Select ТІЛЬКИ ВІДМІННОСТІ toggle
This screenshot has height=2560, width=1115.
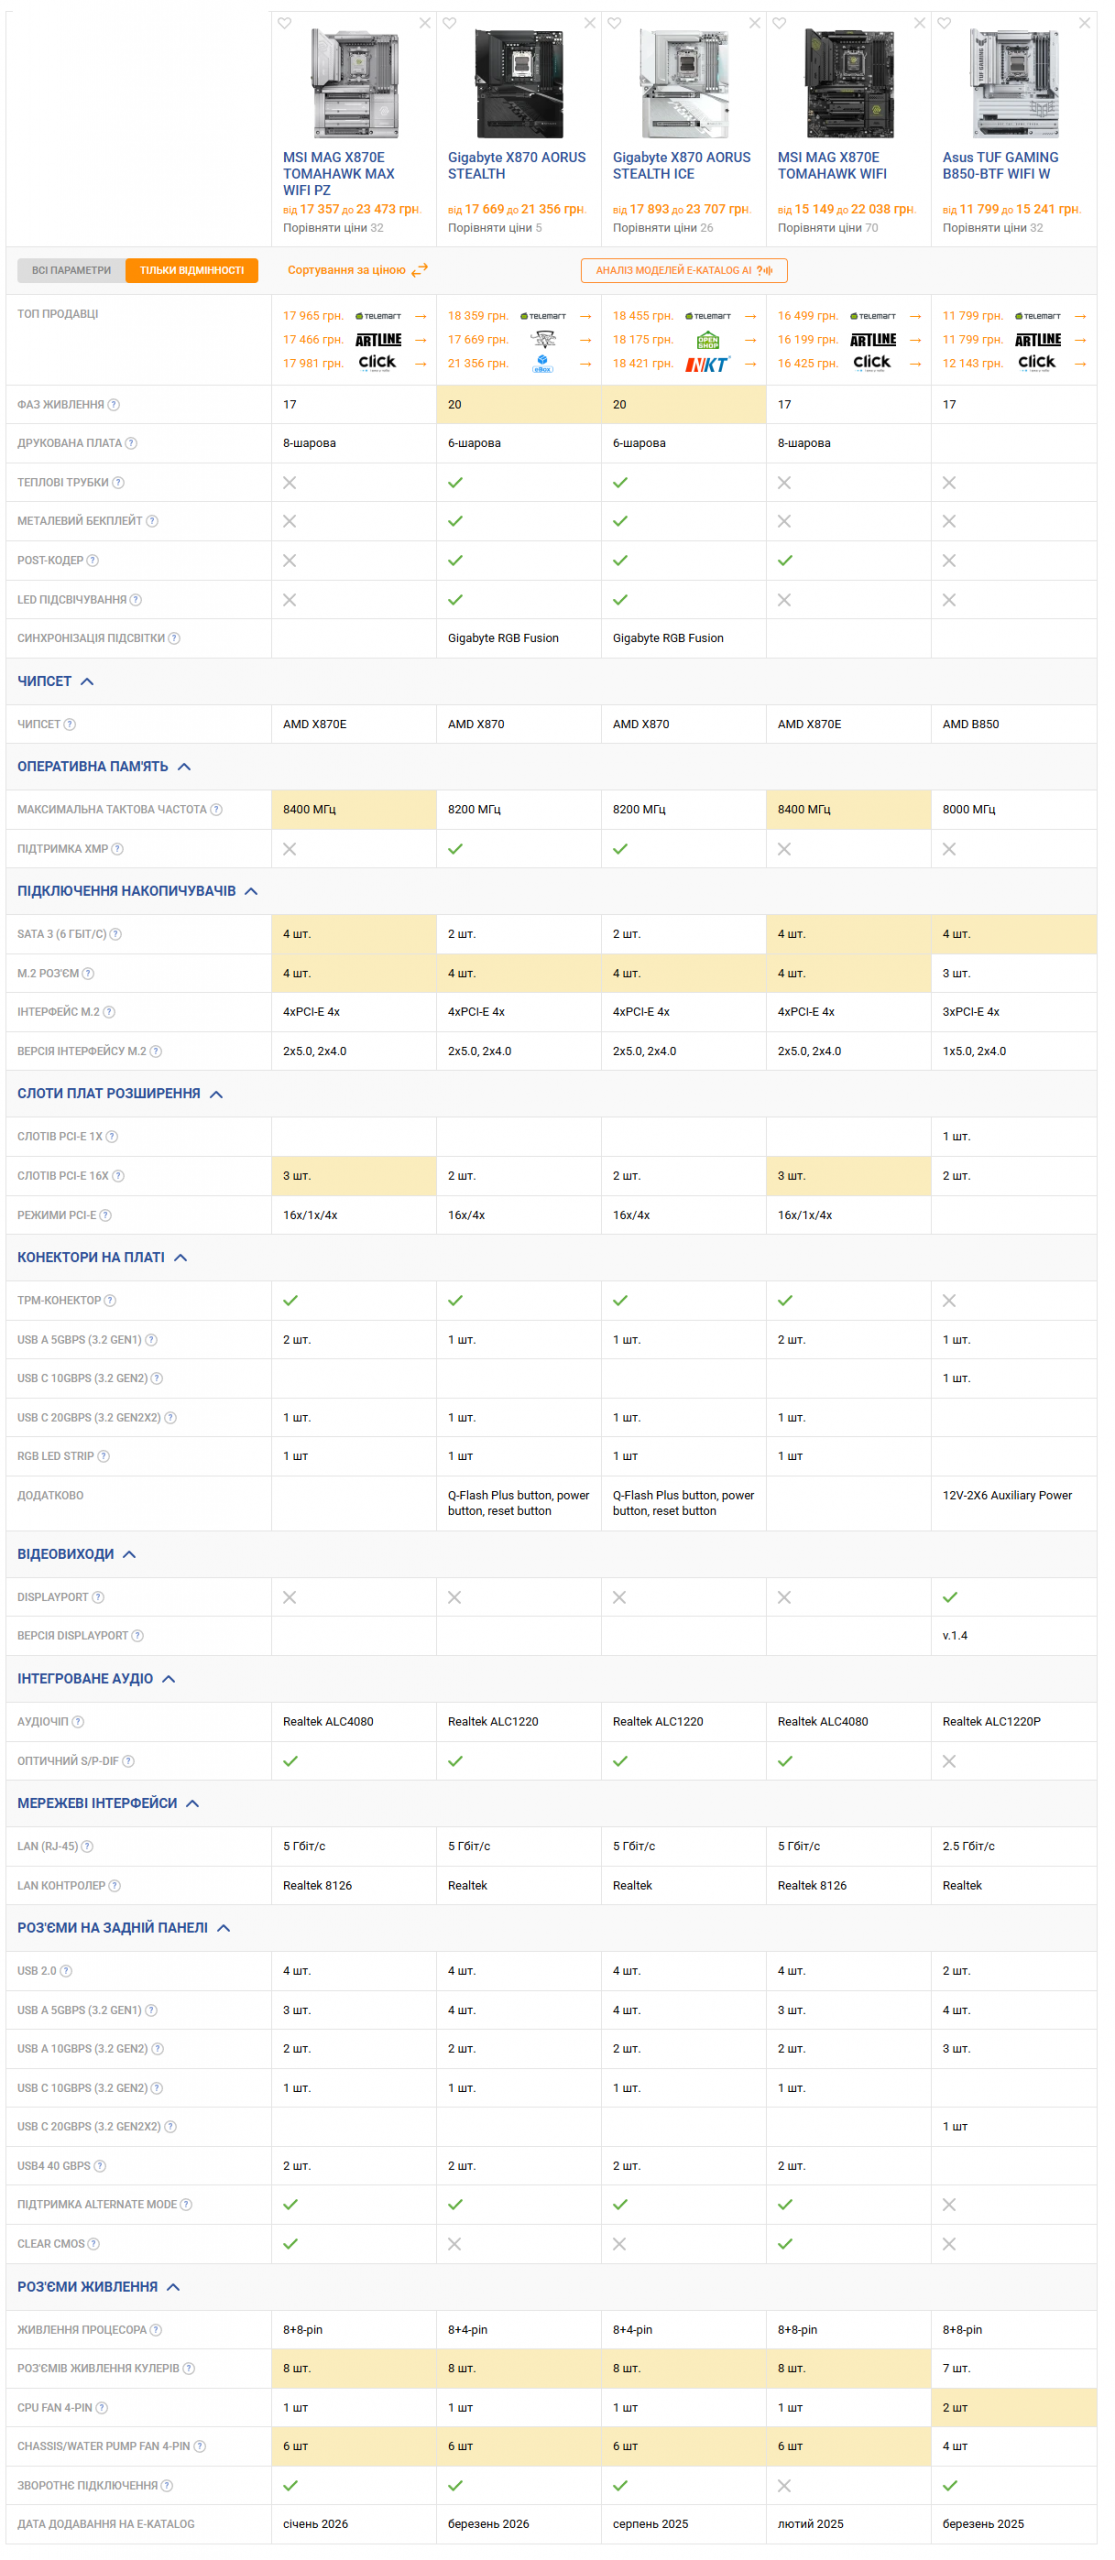pos(193,272)
